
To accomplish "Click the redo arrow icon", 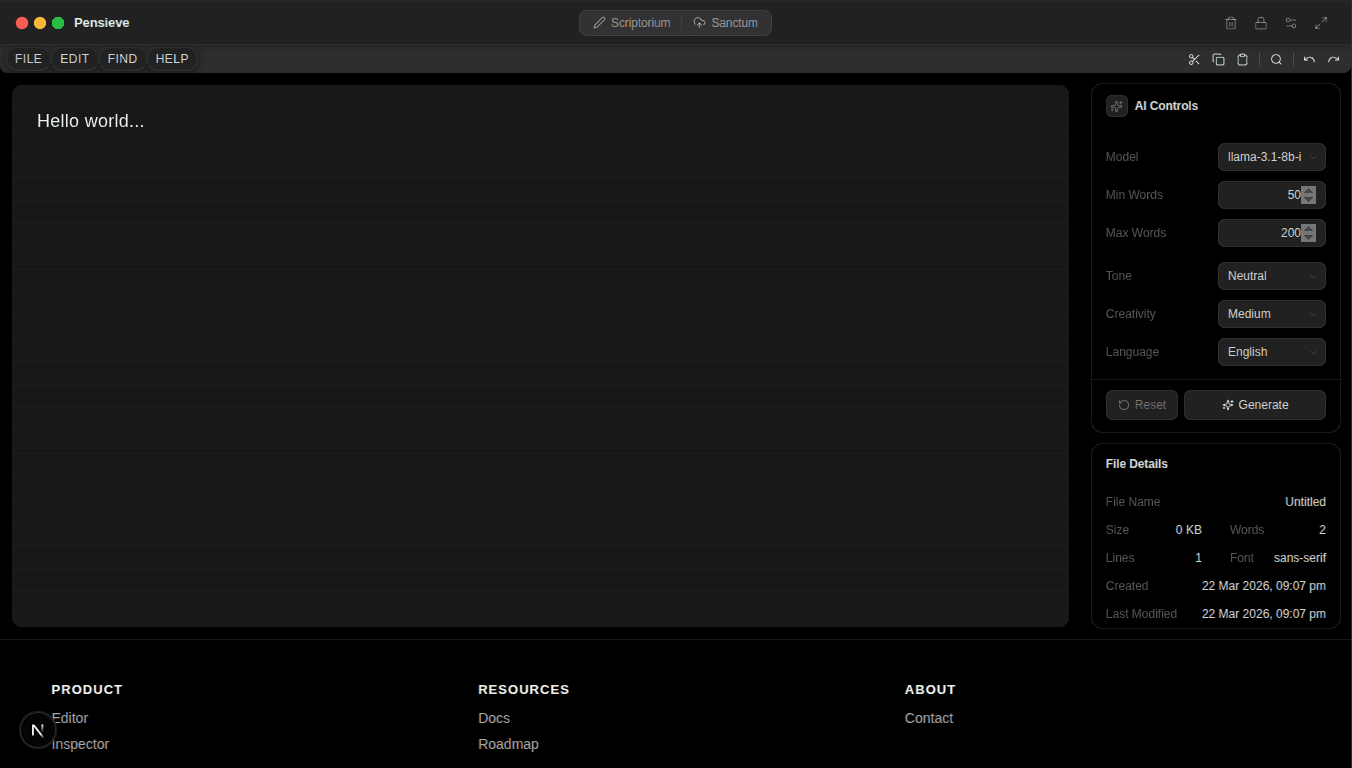I will [1333, 59].
